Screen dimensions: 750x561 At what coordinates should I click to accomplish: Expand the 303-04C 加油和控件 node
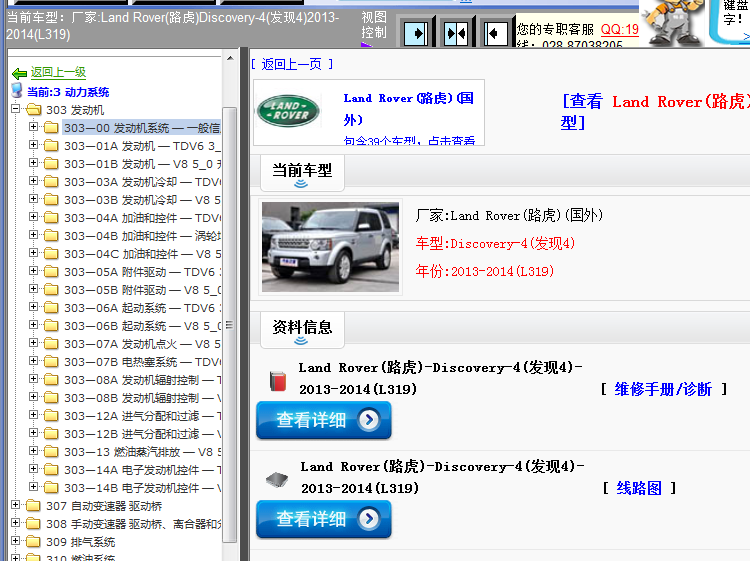pyautogui.click(x=33, y=253)
